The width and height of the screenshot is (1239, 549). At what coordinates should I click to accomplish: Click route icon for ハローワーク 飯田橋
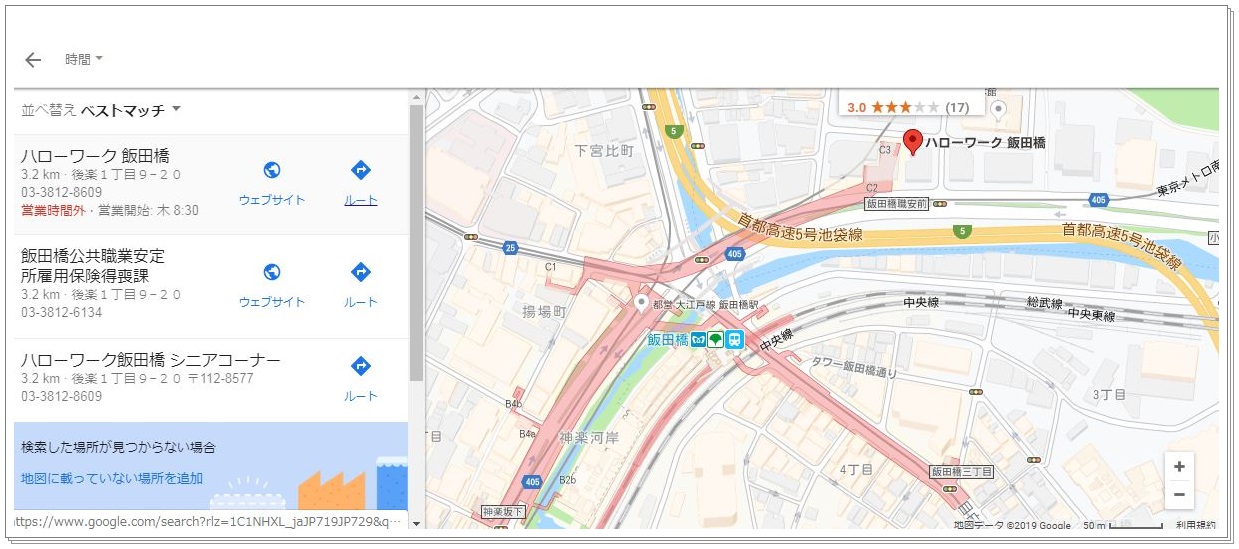click(361, 170)
